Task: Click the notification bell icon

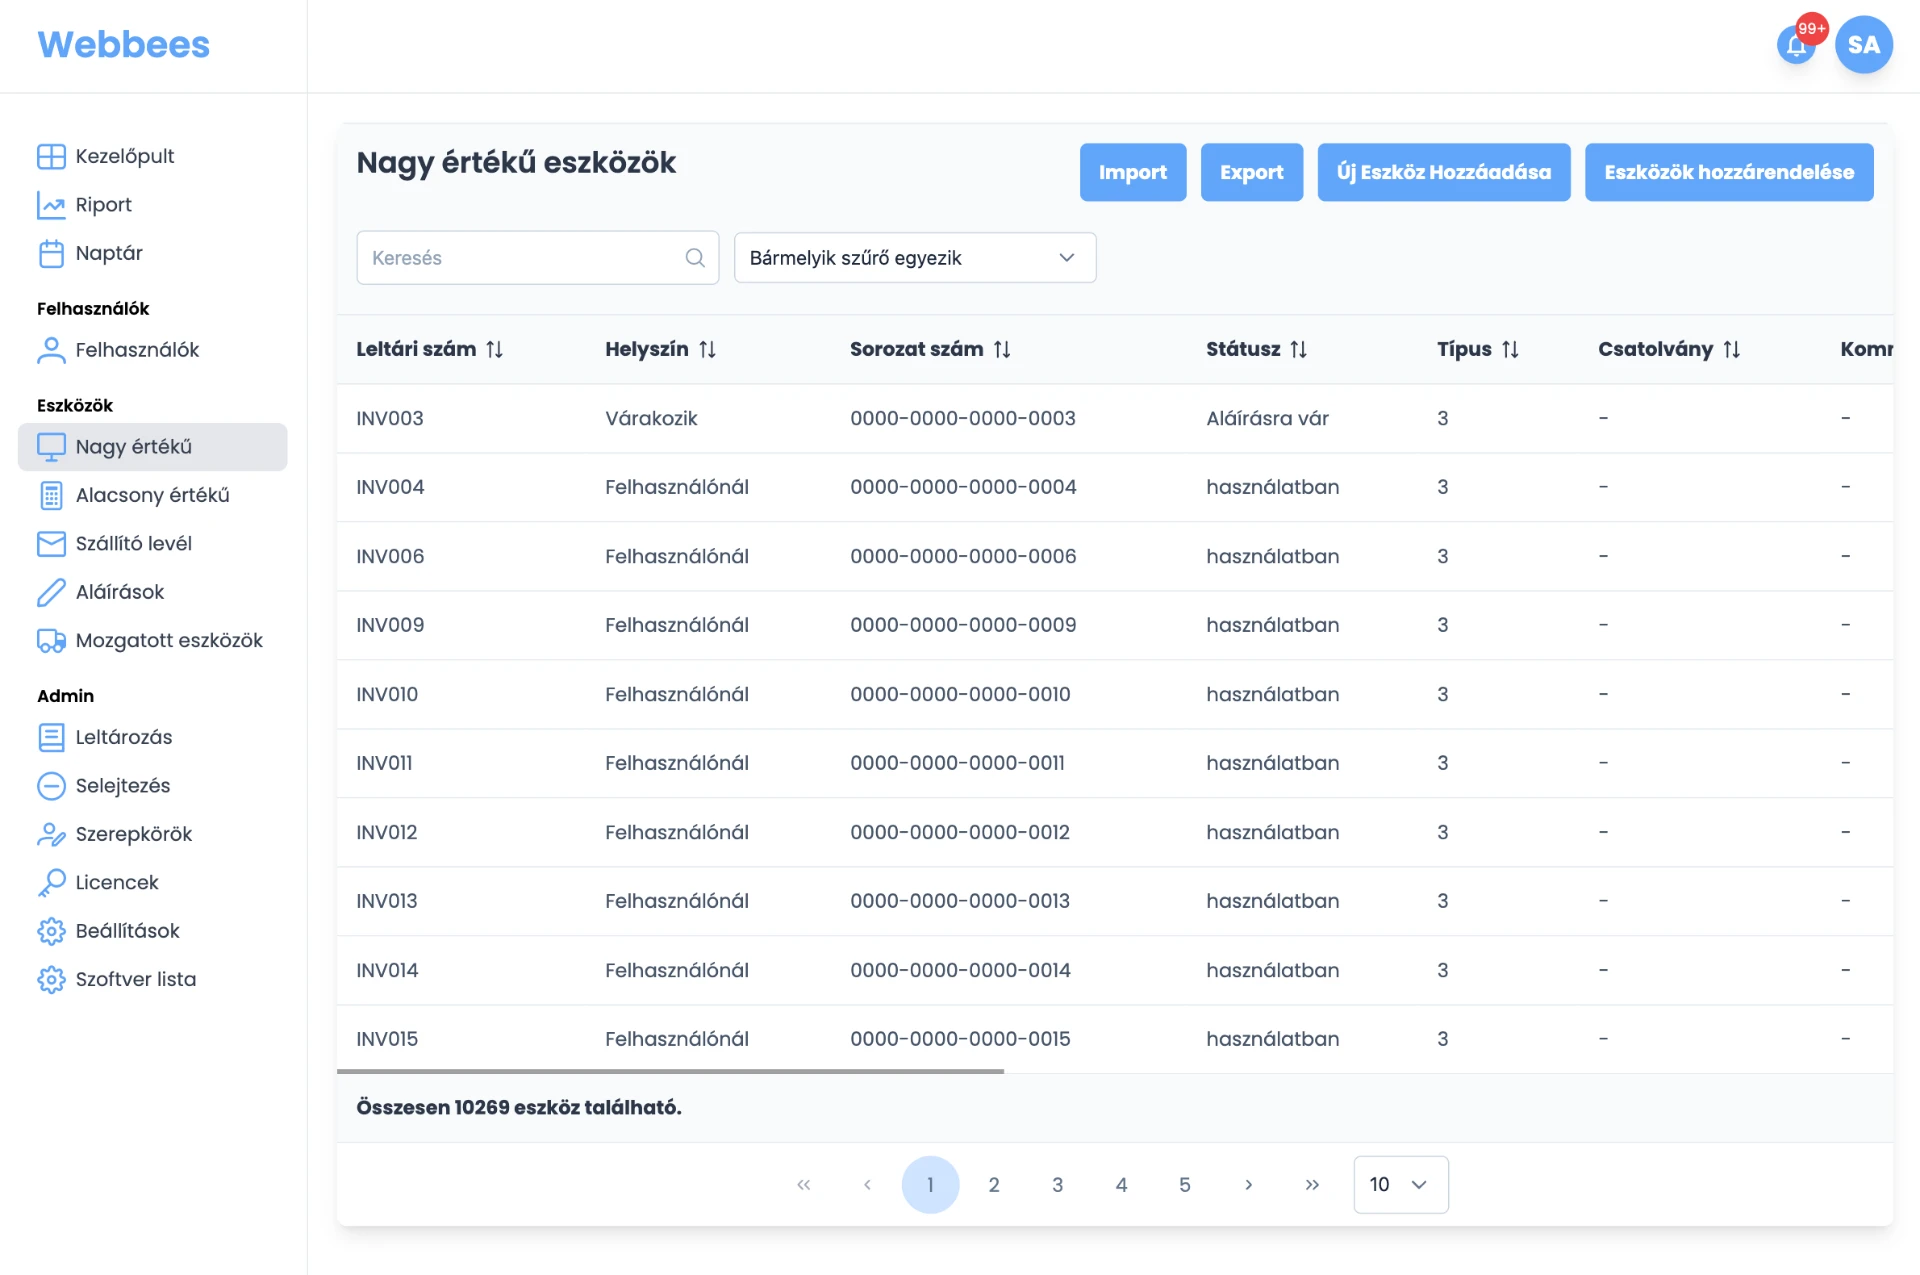Action: point(1796,46)
